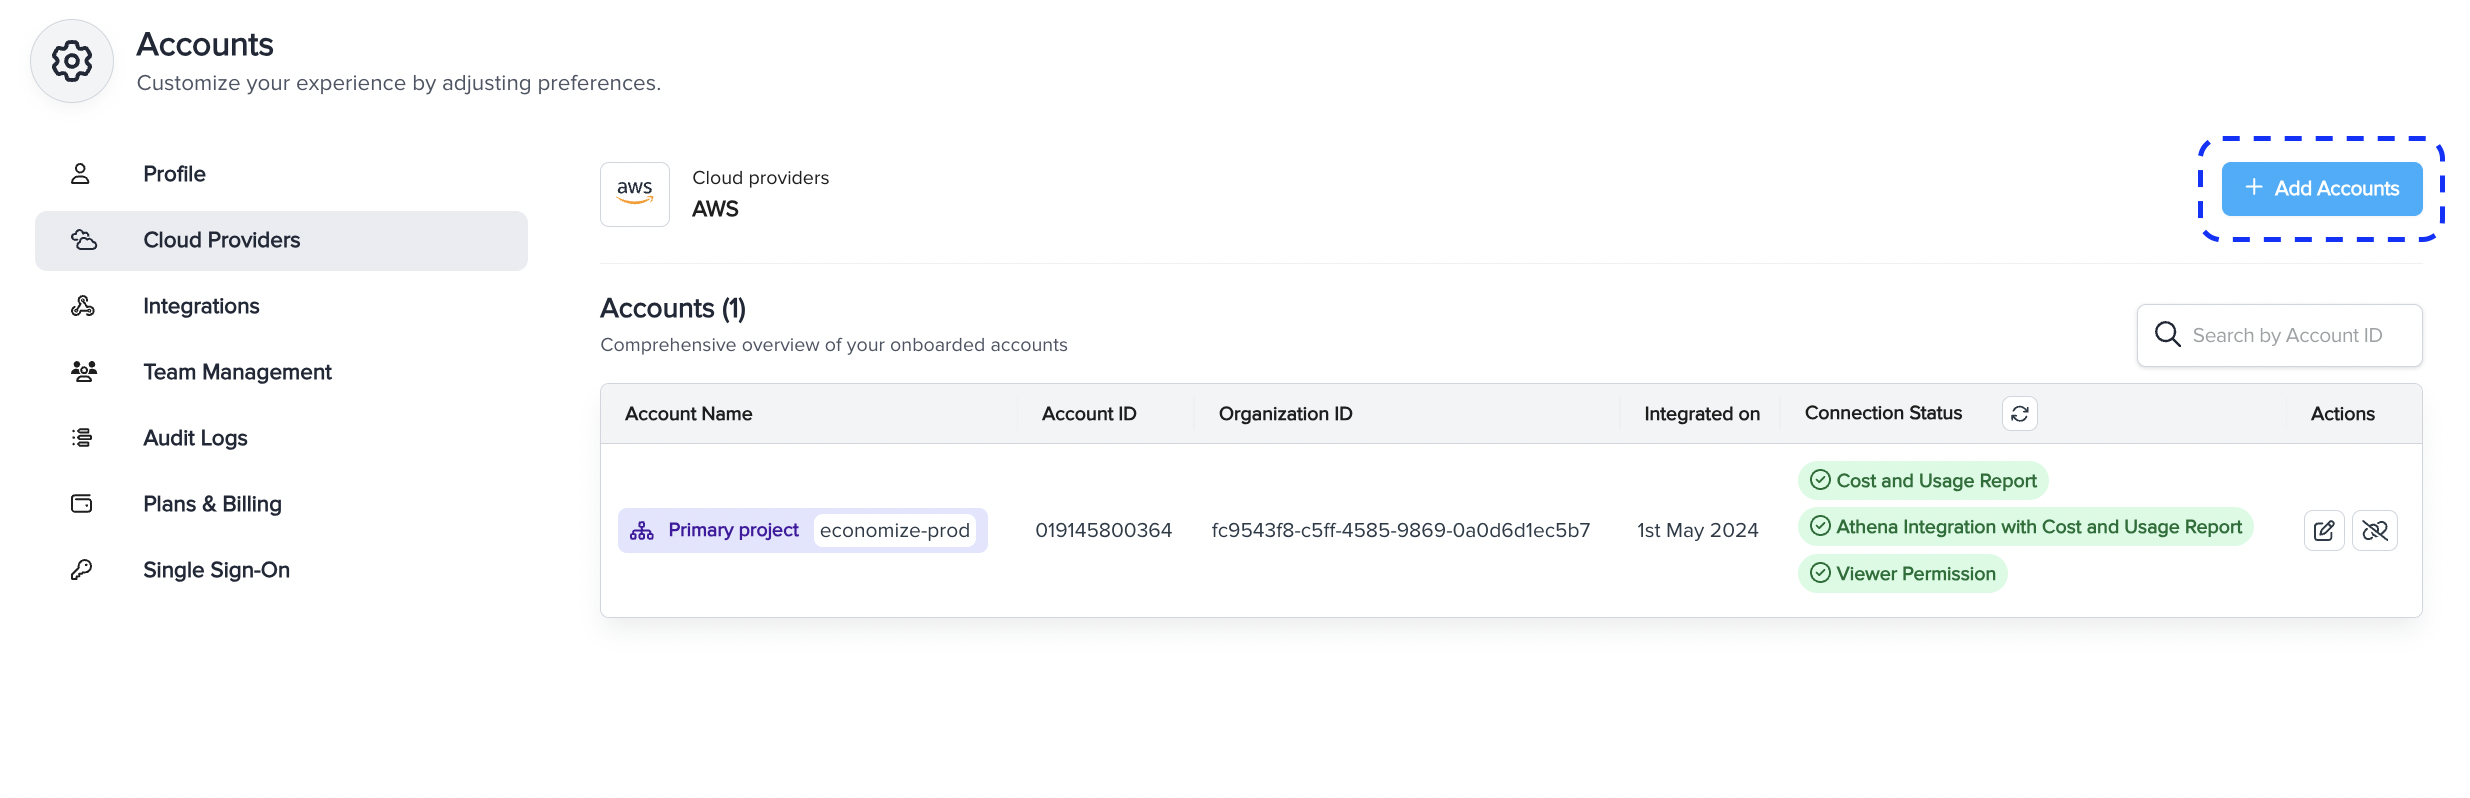Click the economize-prod account name tag
The image size is (2470, 798).
pyautogui.click(x=894, y=530)
